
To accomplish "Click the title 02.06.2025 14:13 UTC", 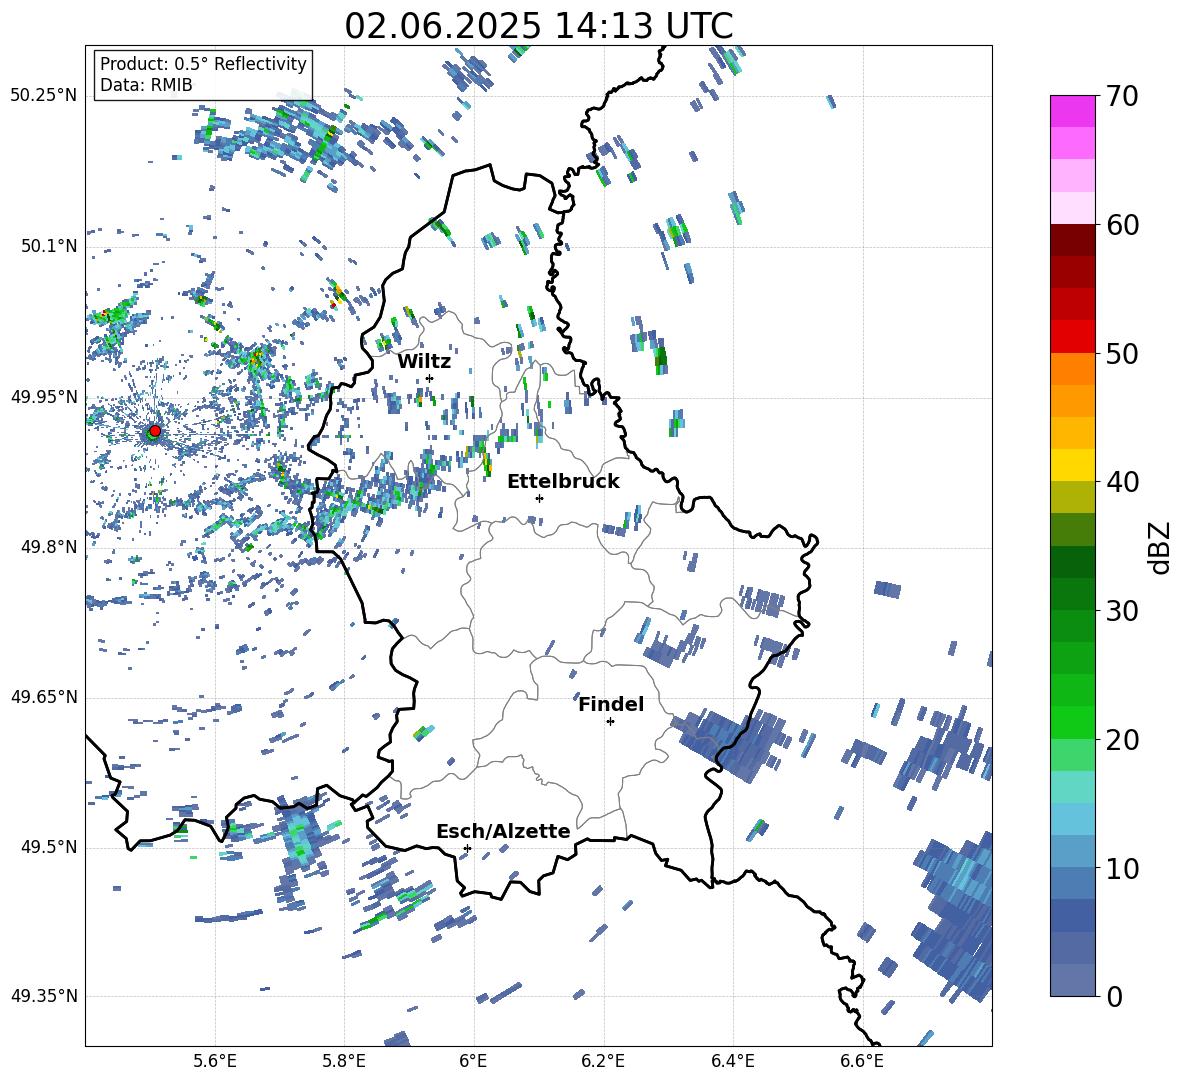I will [538, 26].
